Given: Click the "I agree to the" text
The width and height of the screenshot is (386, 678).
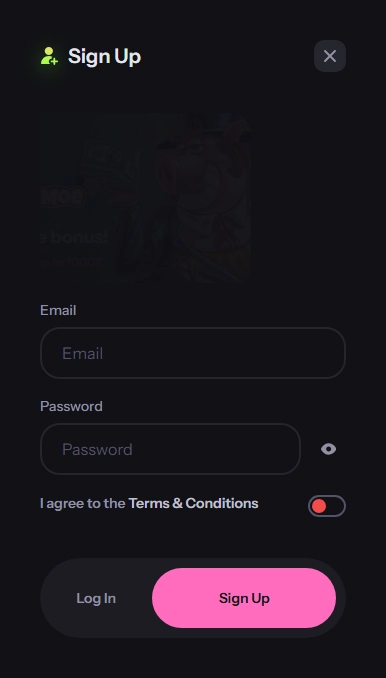Looking at the screenshot, I should (x=83, y=503).
